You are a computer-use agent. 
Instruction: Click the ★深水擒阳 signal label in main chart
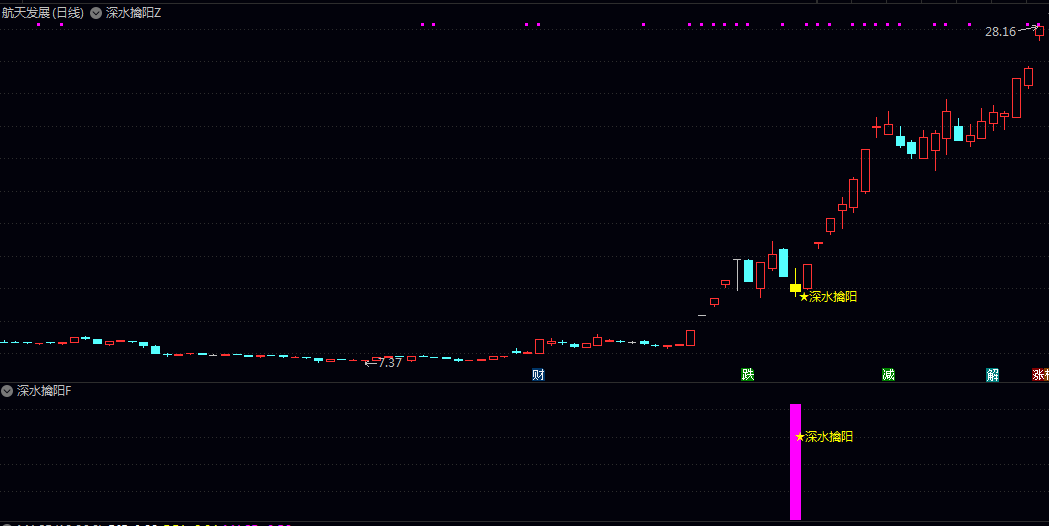(828, 296)
